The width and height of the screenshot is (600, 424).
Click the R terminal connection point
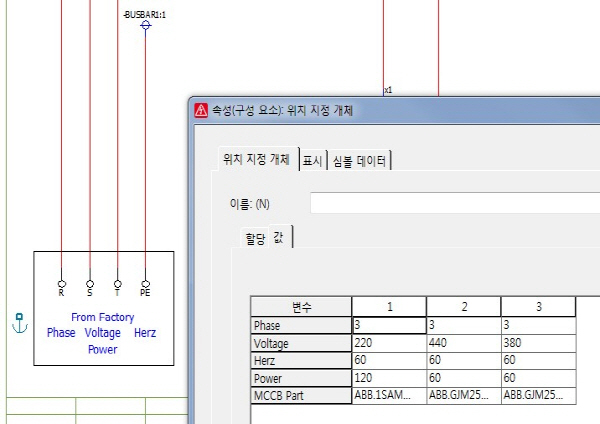point(62,284)
